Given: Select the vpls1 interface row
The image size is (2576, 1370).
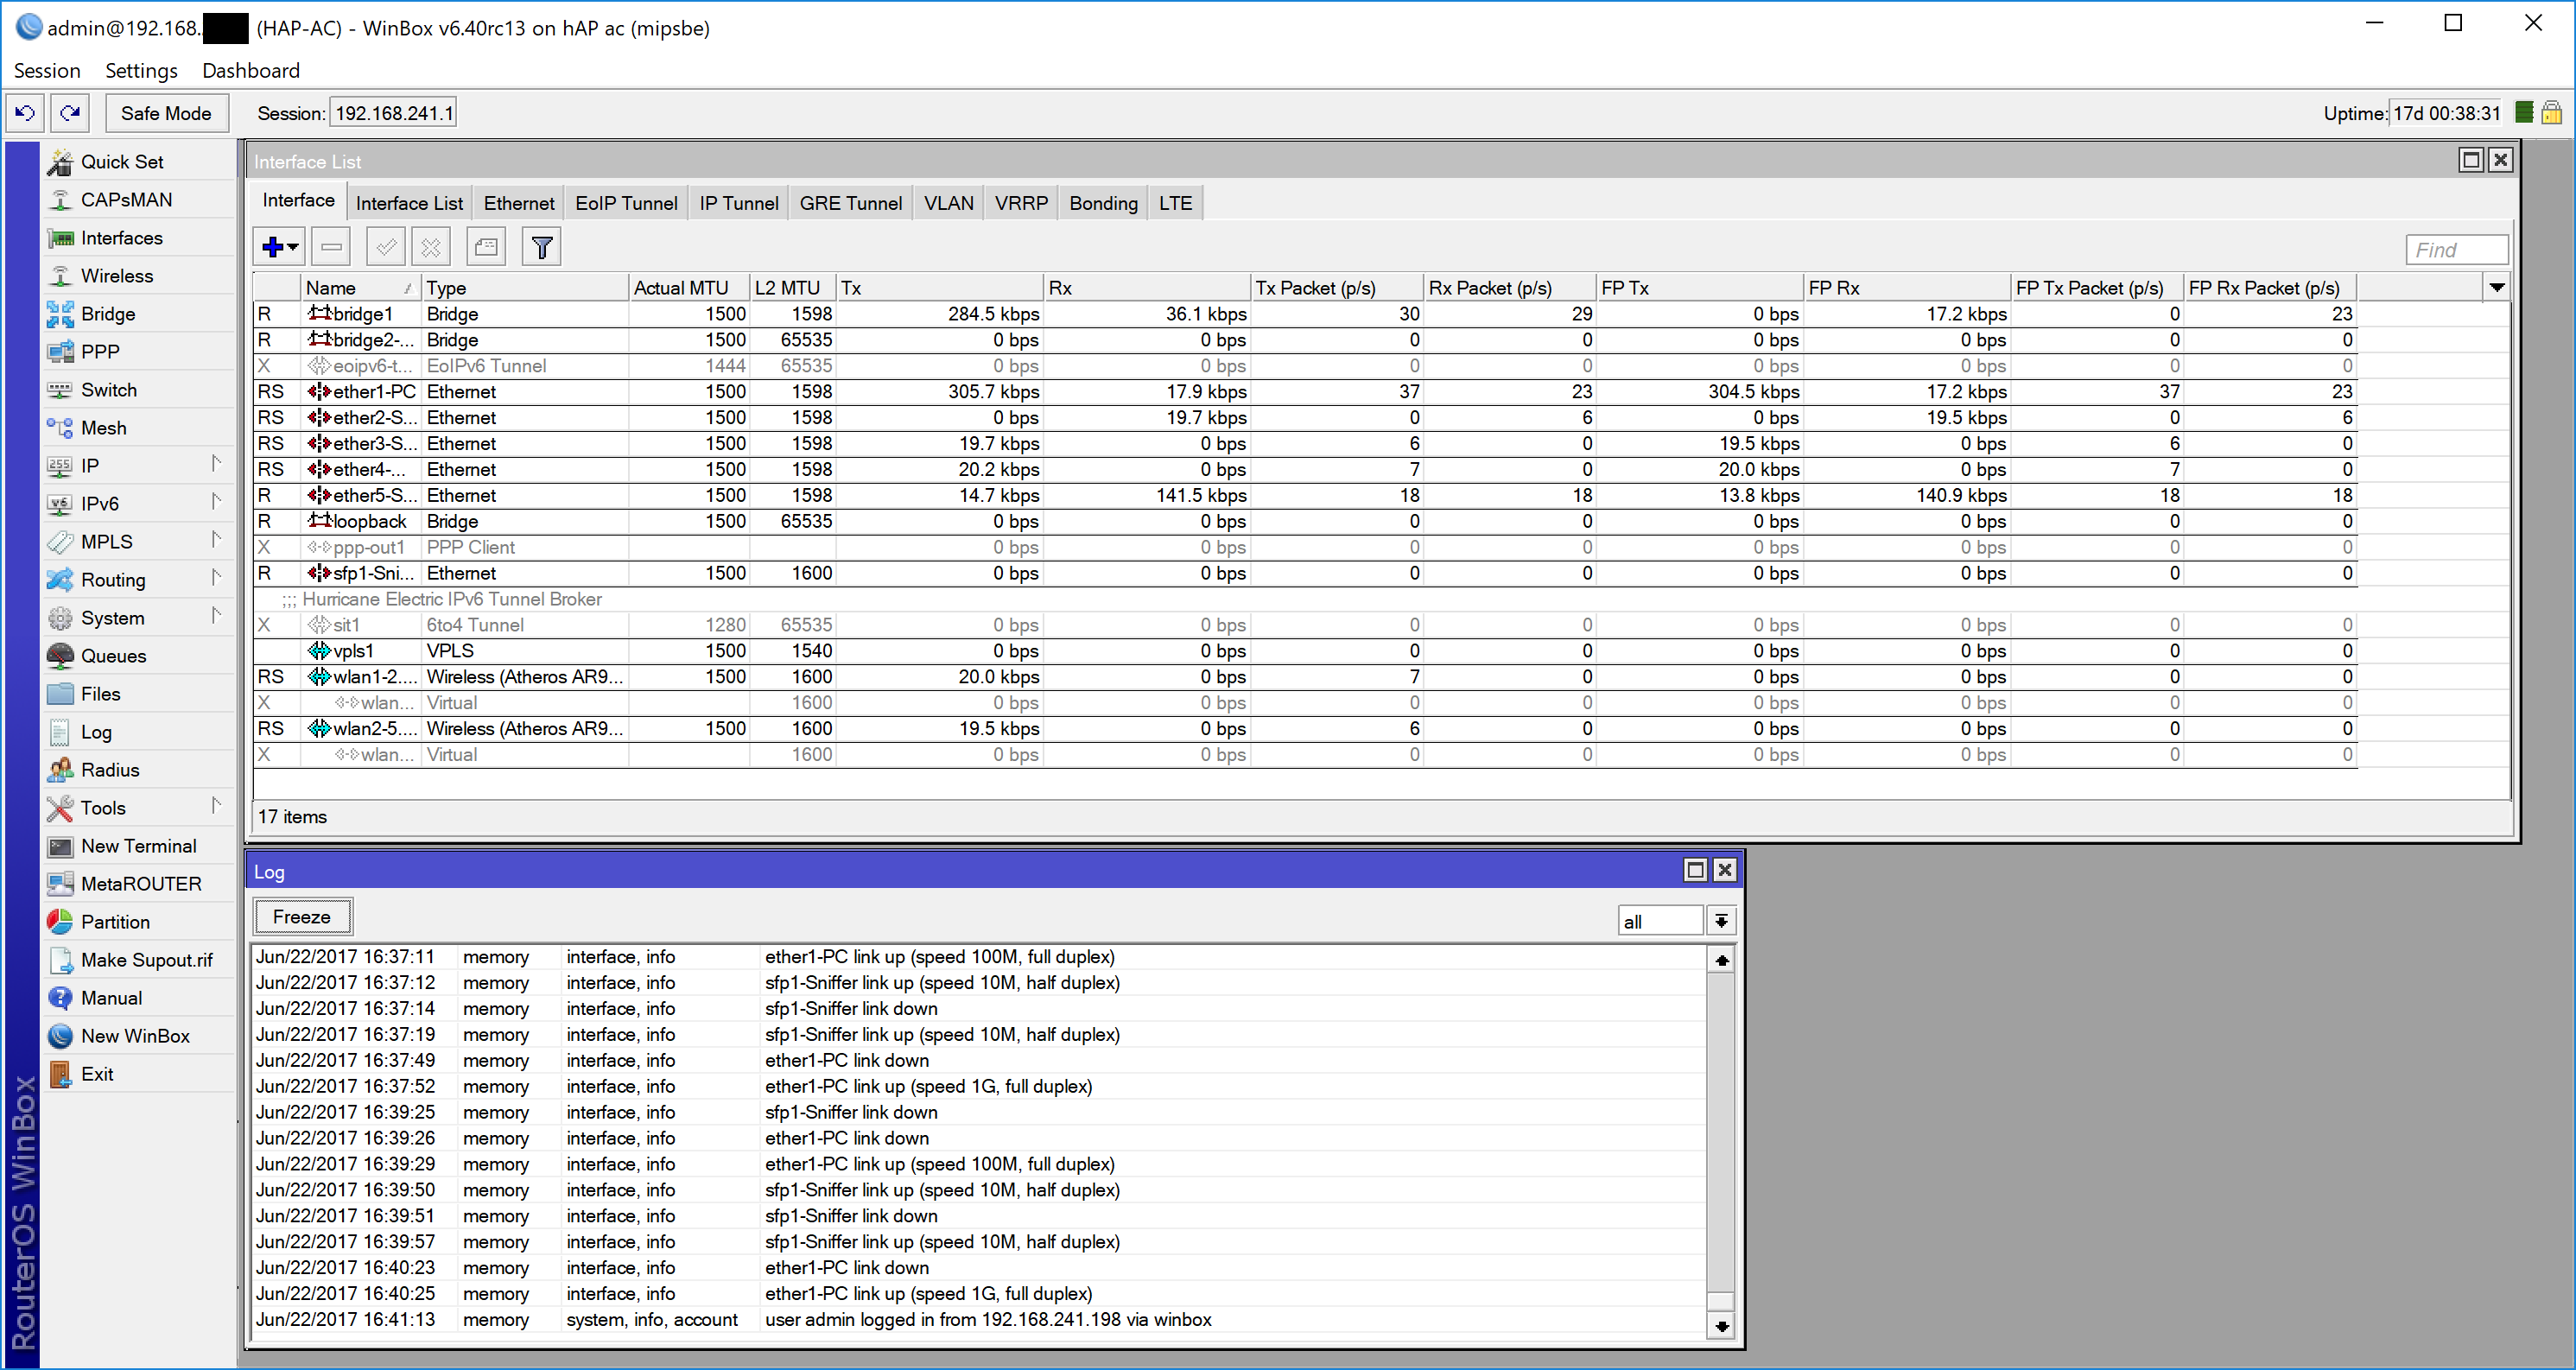Looking at the screenshot, I should (1305, 651).
